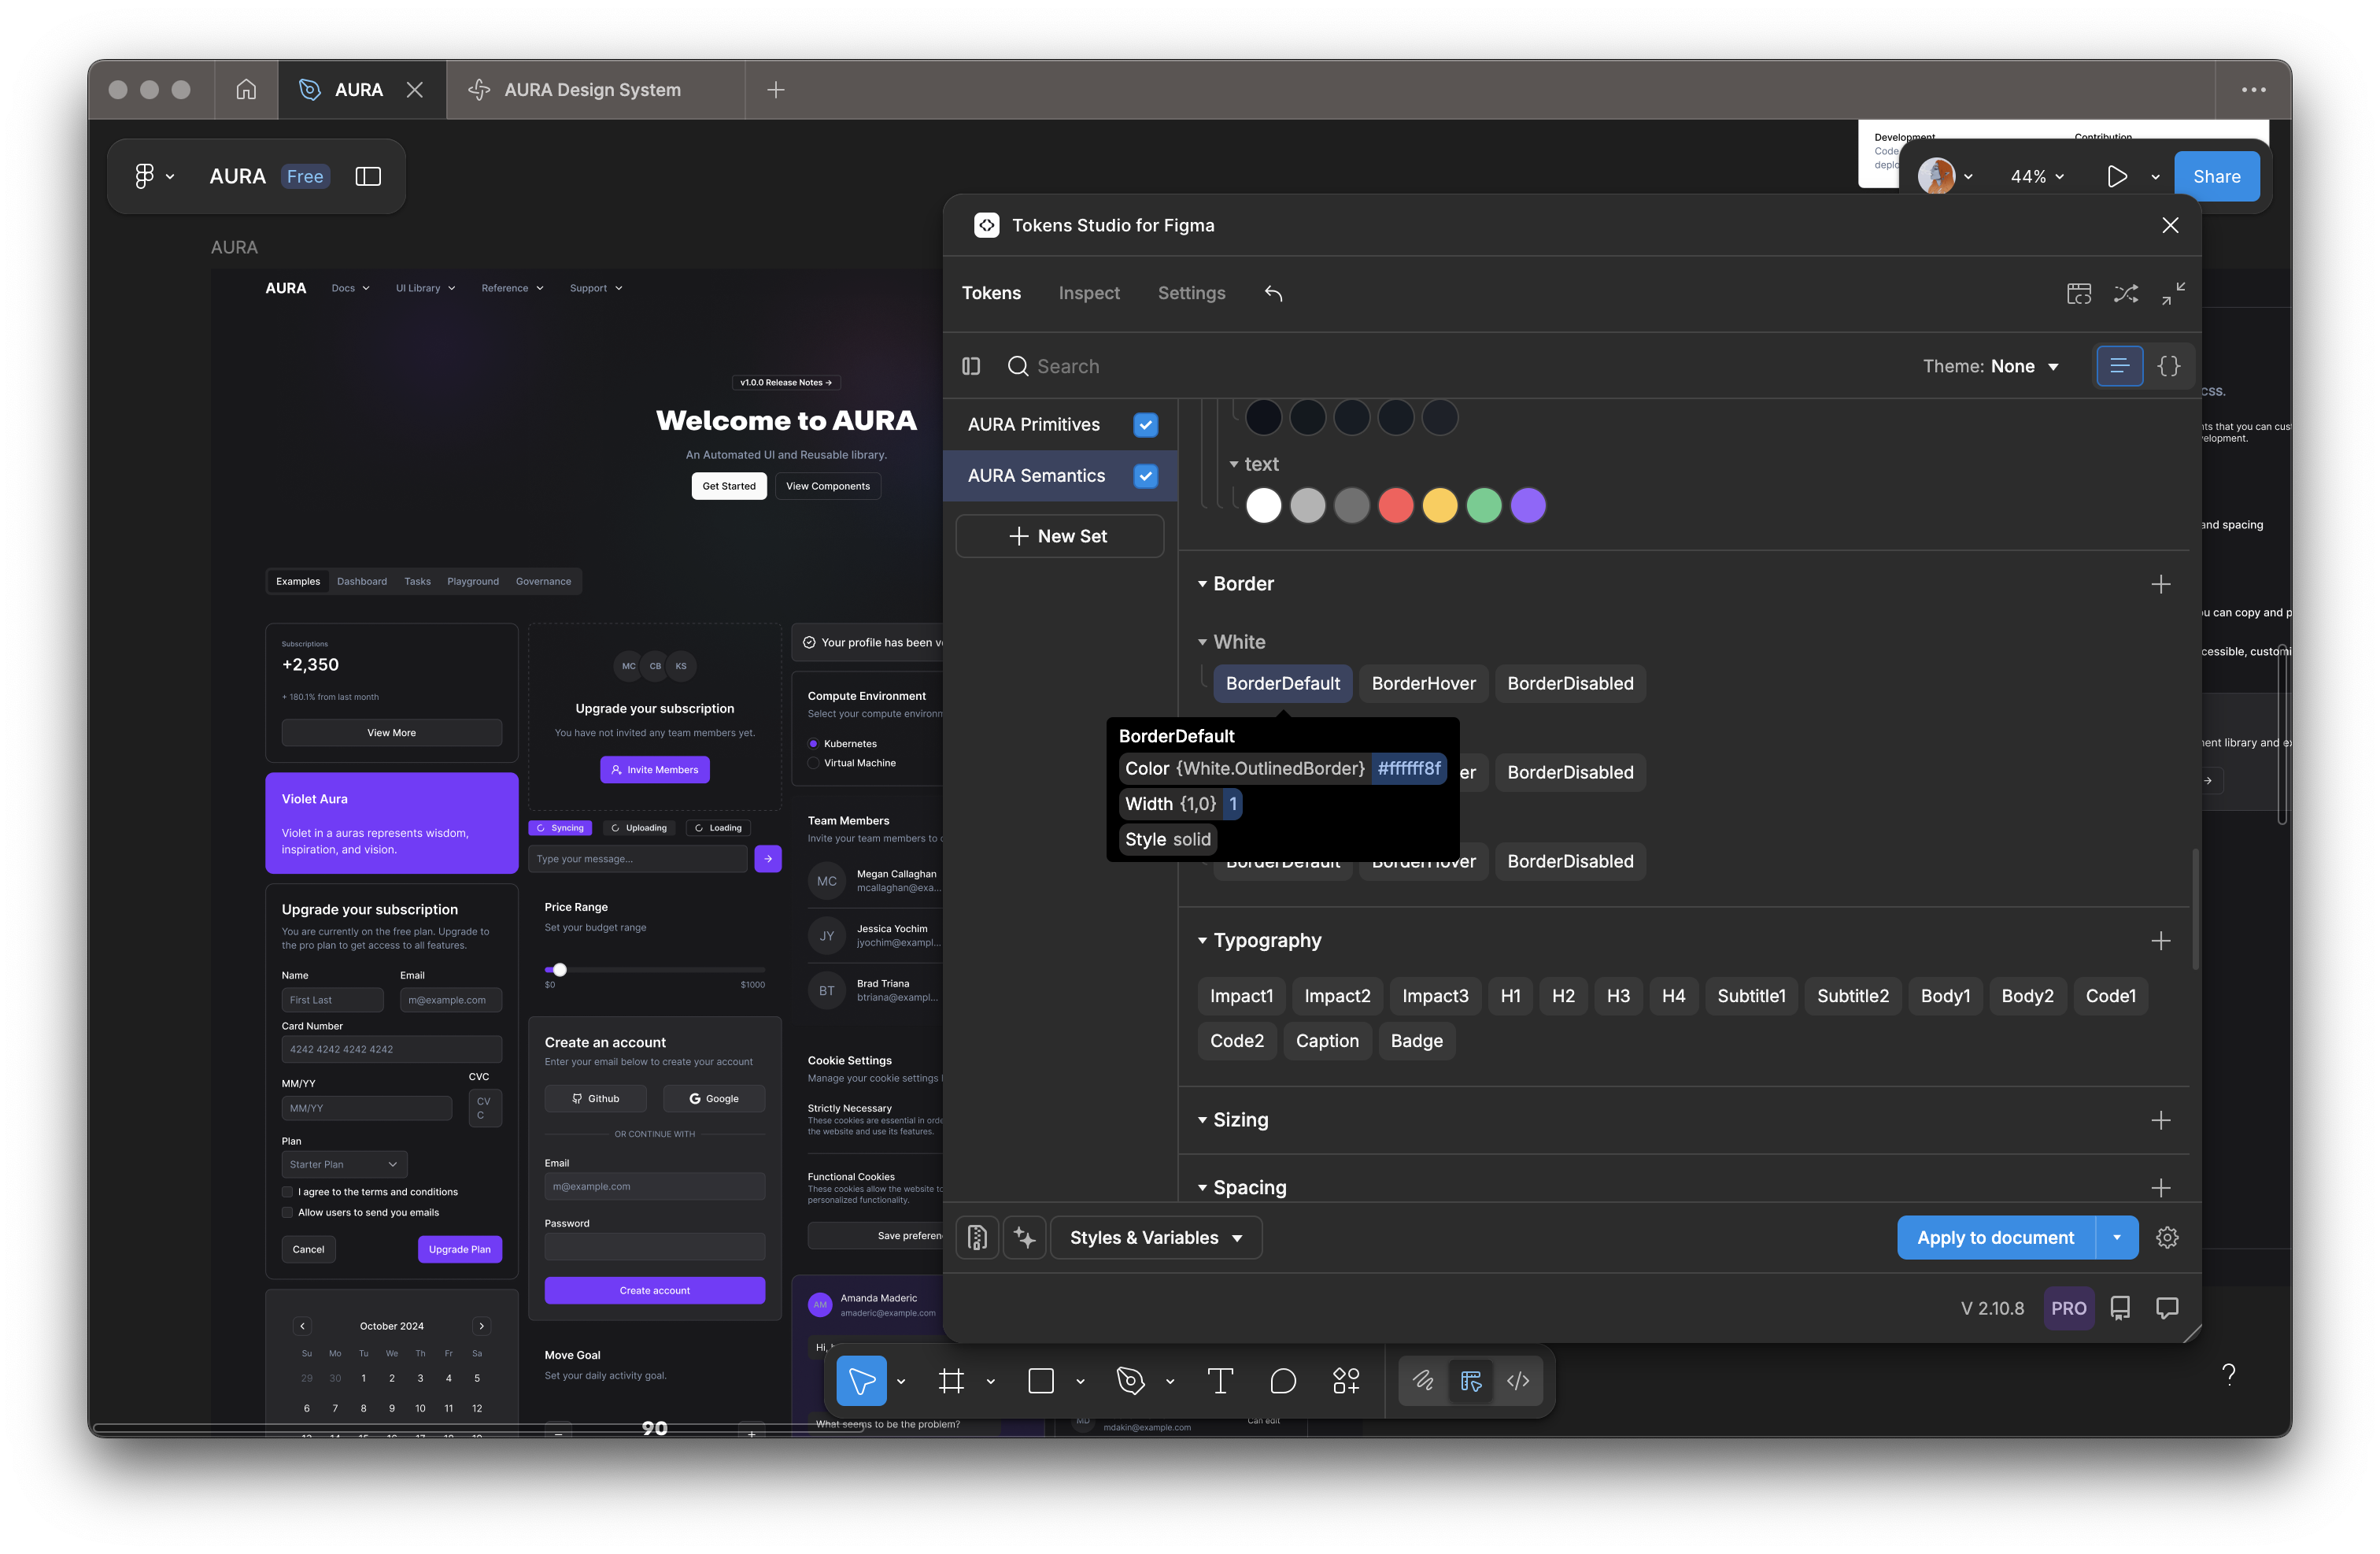Open the Actions/resources tool
The height and width of the screenshot is (1554, 2380).
coord(1346,1381)
